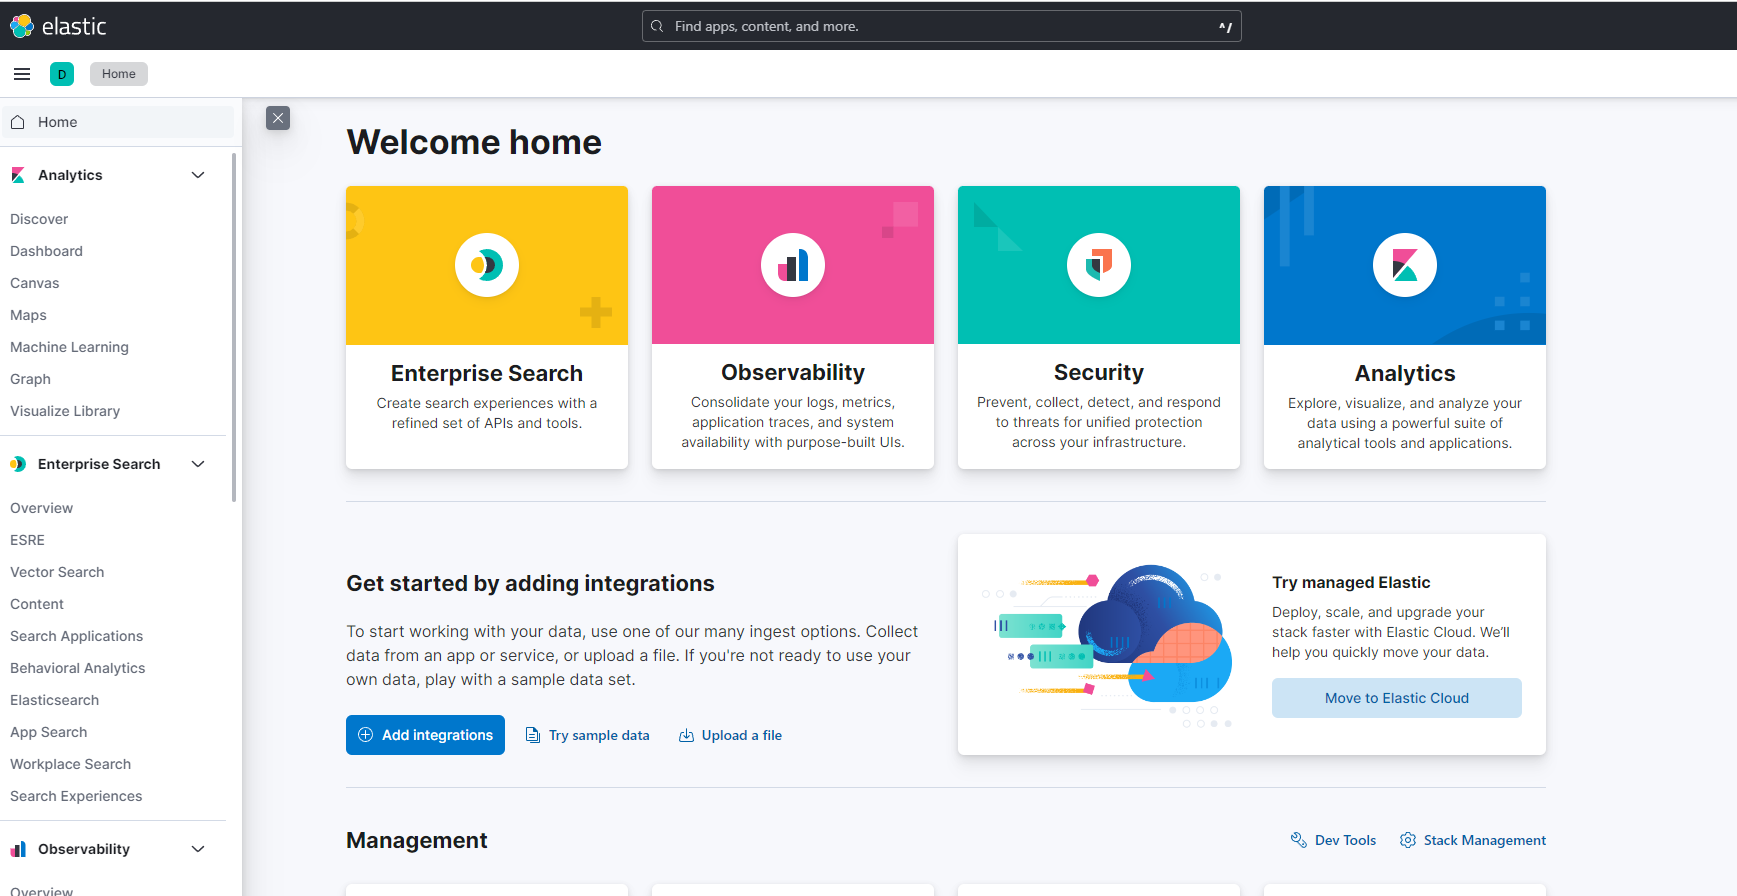This screenshot has width=1737, height=896.
Task: Click the Stack Management gear icon
Action: pyautogui.click(x=1408, y=840)
